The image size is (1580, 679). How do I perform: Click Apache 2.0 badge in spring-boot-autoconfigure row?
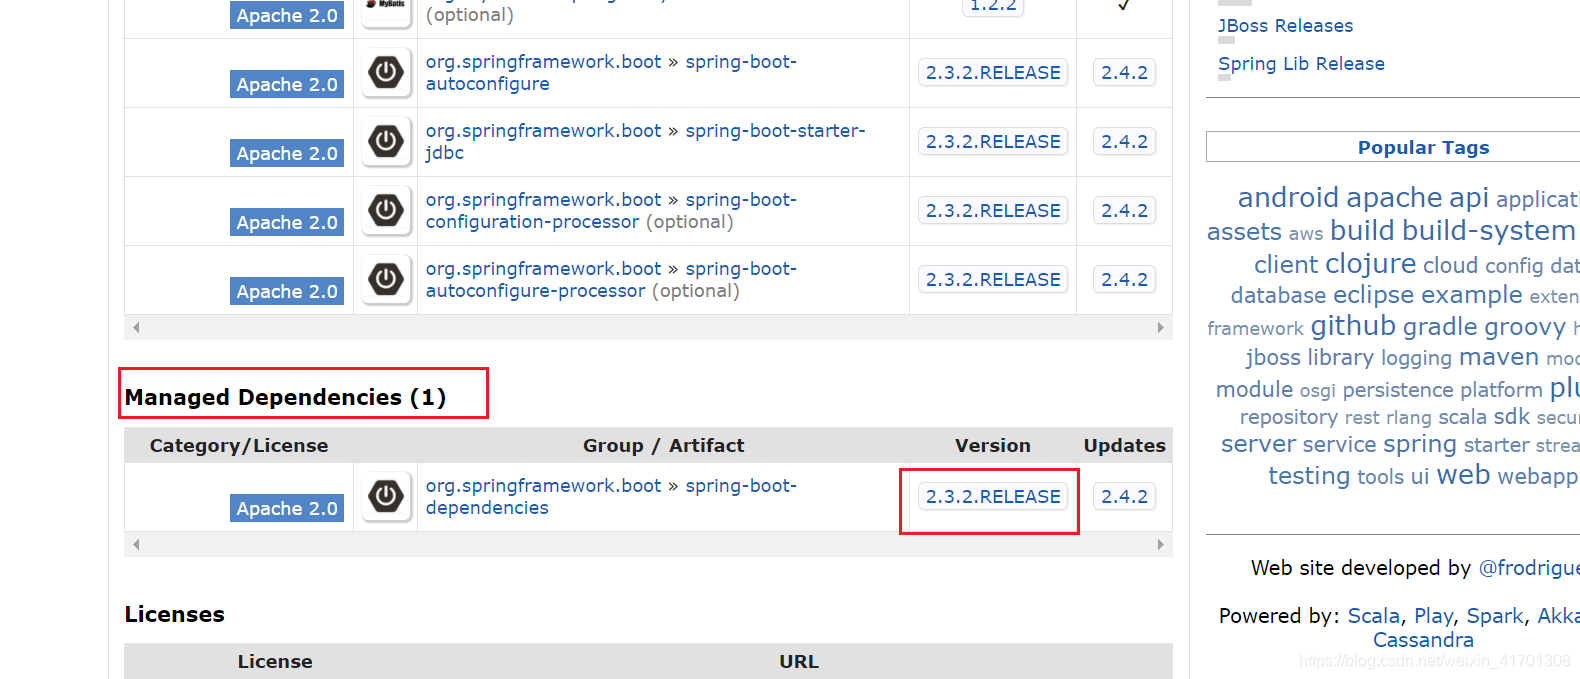(x=287, y=85)
